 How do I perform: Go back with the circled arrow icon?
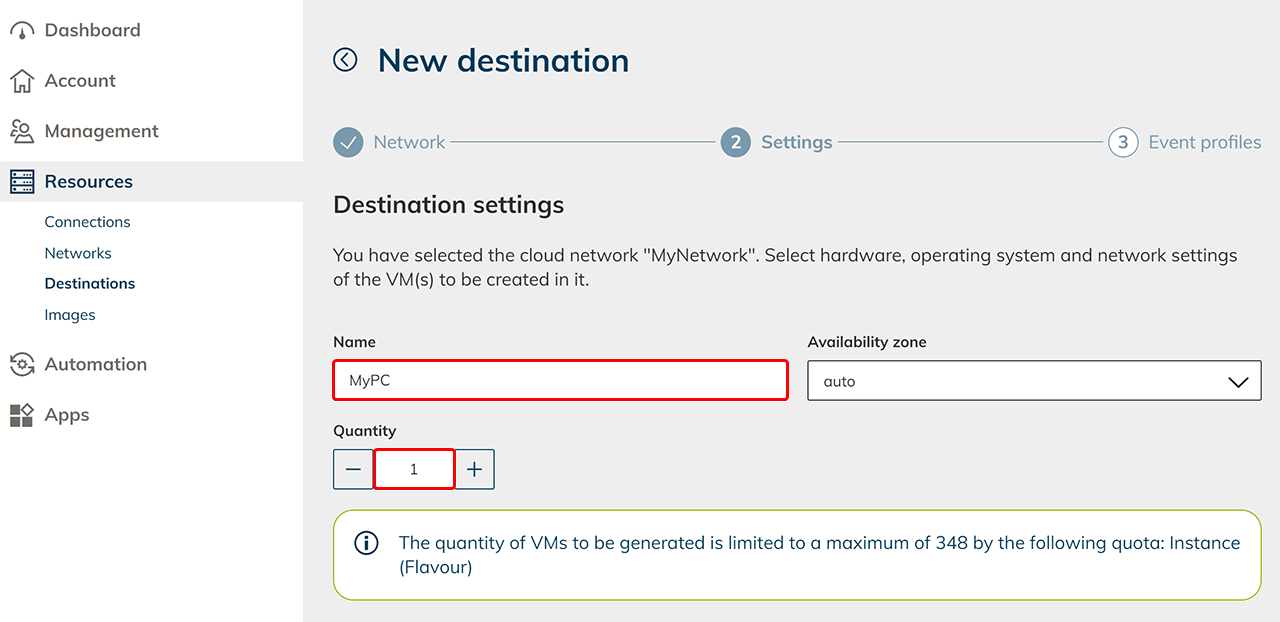point(345,60)
